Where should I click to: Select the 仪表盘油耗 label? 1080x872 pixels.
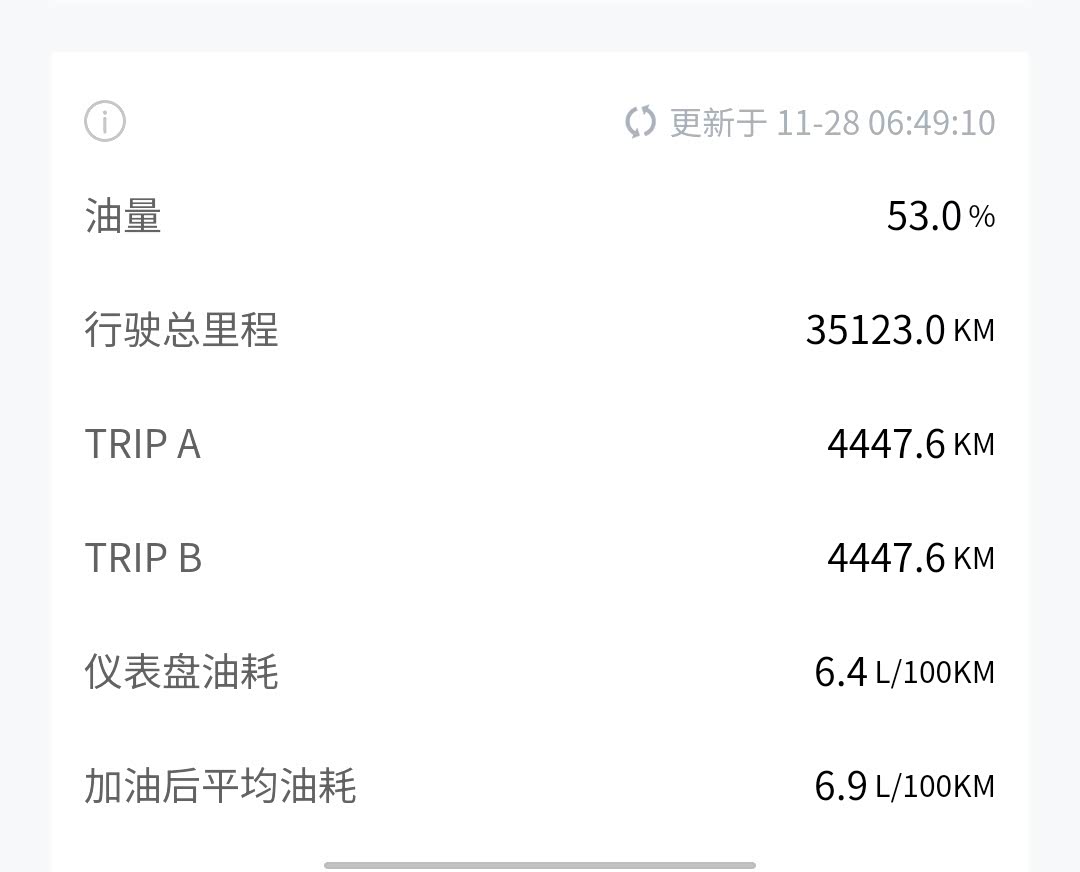[x=181, y=672]
